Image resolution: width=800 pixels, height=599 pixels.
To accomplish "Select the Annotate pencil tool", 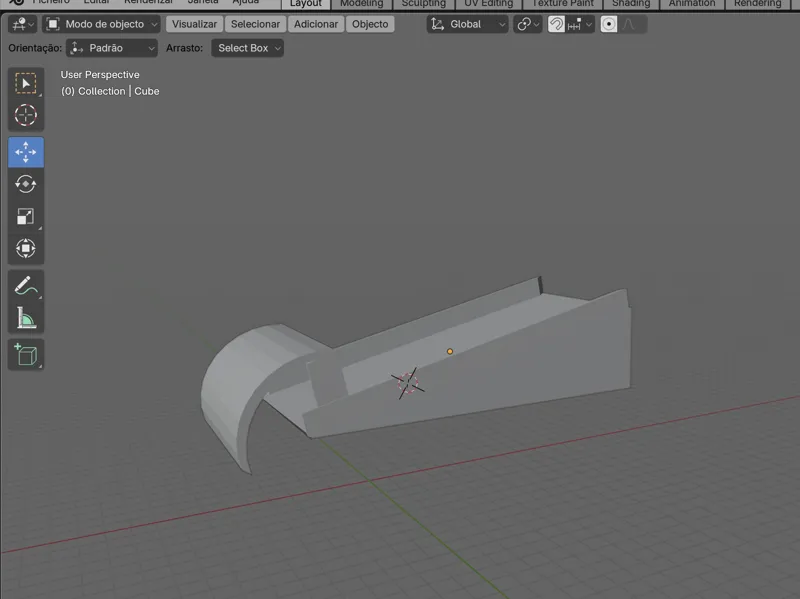I will tap(26, 286).
